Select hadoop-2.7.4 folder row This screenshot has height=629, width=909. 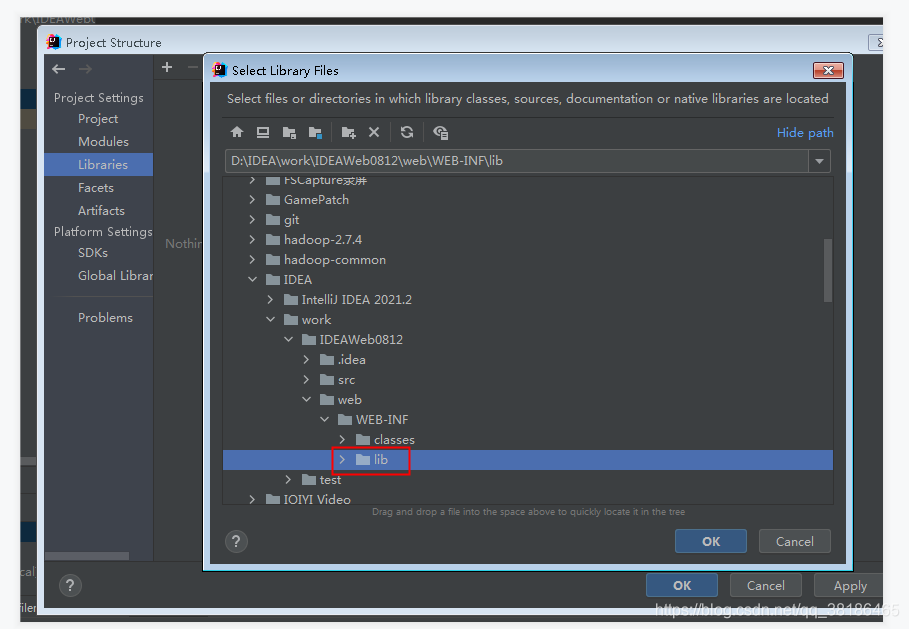coord(528,239)
